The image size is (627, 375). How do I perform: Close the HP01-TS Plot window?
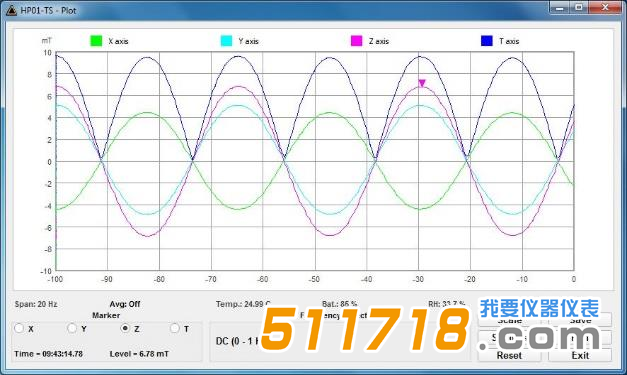605,8
